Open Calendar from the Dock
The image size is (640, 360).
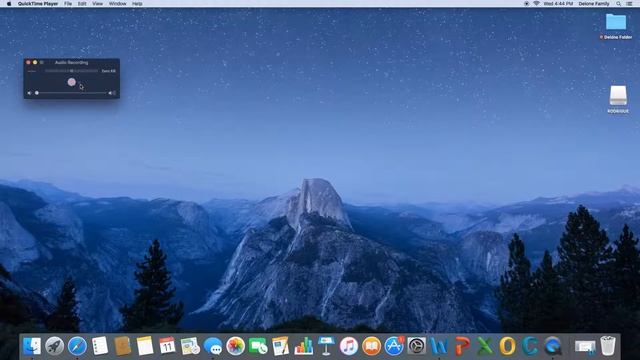click(x=167, y=346)
